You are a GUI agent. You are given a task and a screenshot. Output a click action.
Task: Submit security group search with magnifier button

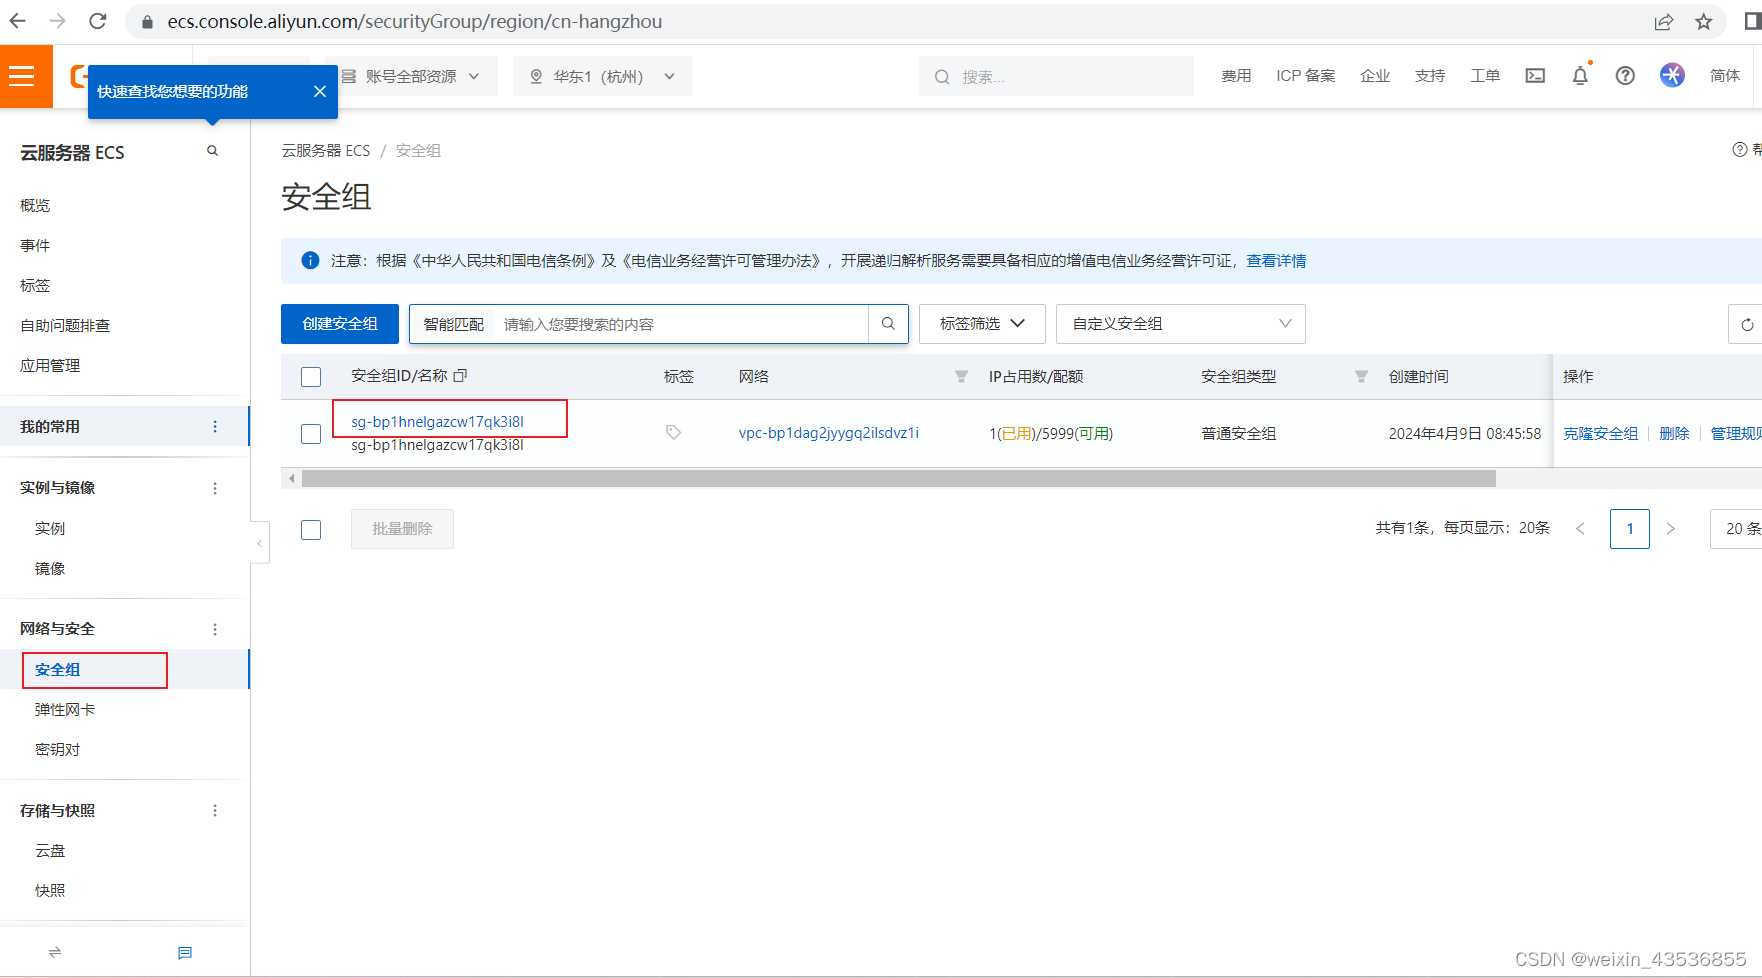888,324
